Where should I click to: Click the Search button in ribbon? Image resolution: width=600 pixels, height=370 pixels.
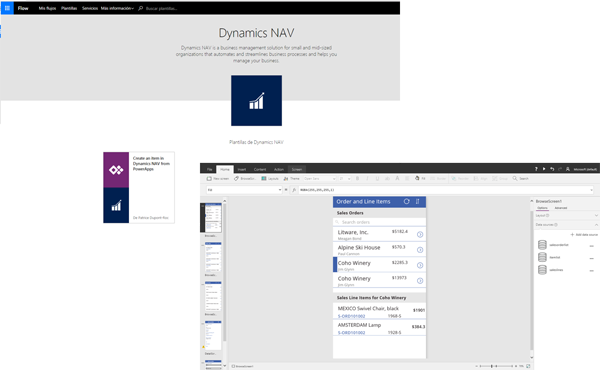[x=521, y=179]
